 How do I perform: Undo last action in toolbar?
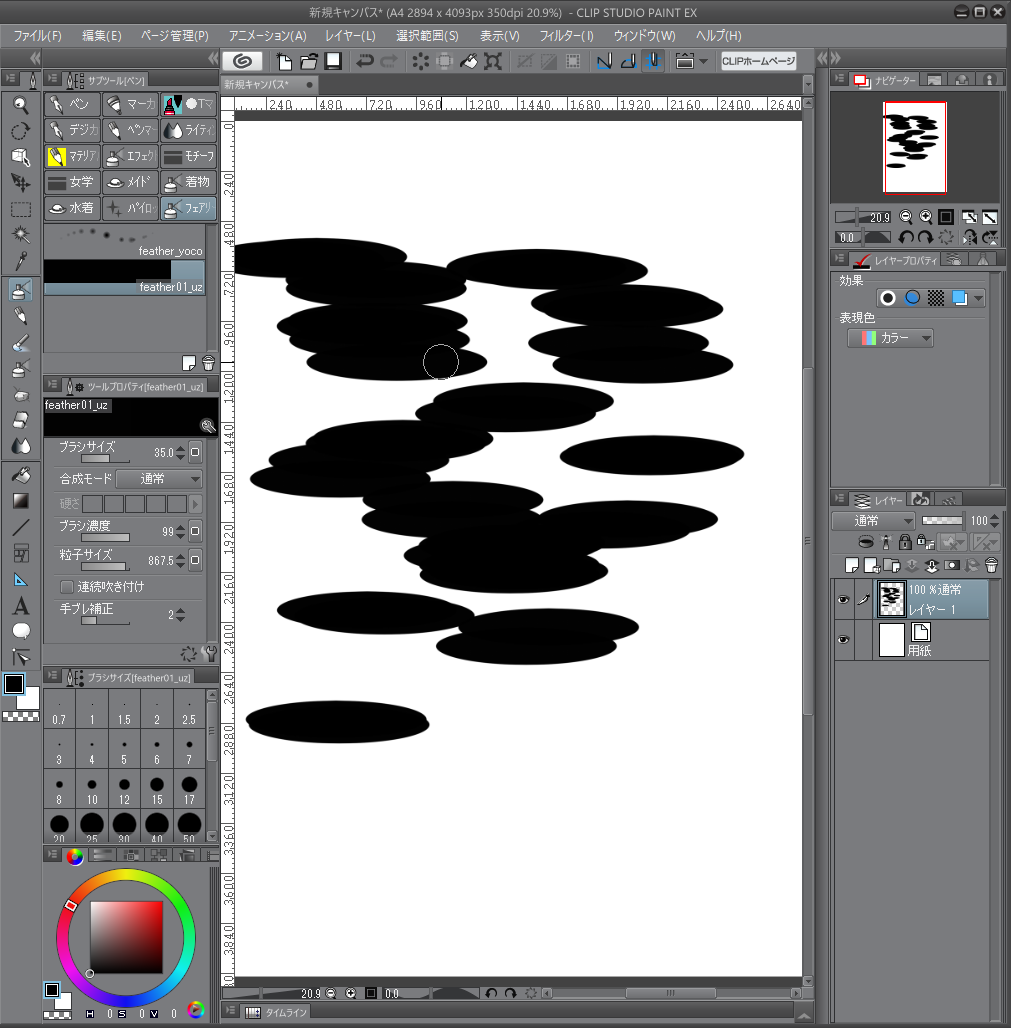point(365,61)
